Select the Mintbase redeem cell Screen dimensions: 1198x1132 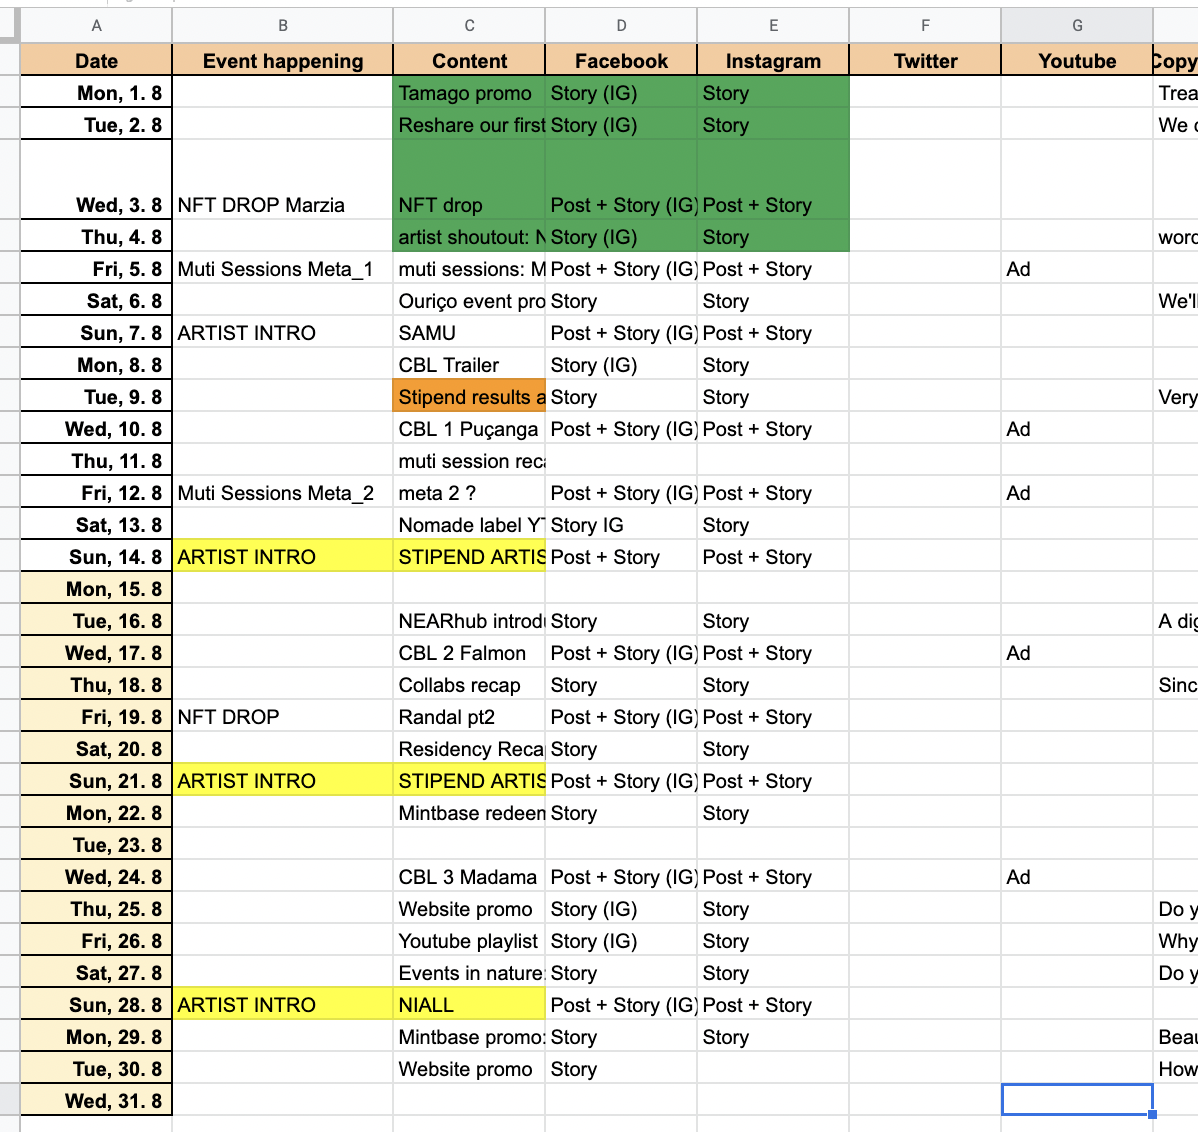pos(469,813)
